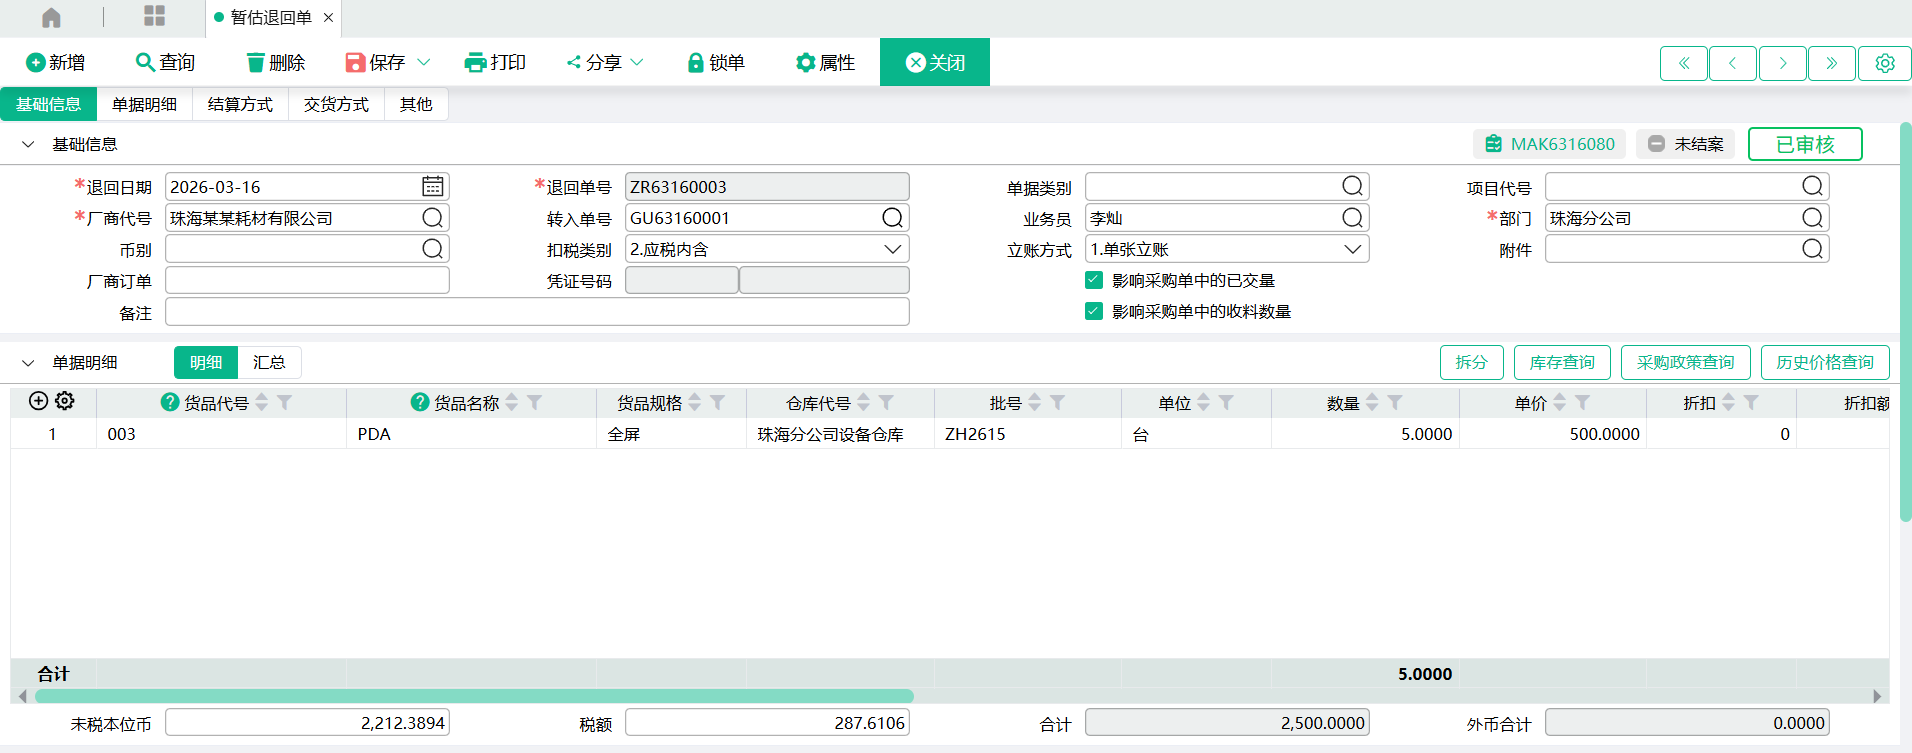Click the home icon in the top bar
Viewport: 1912px width, 753px height.
[51, 17]
